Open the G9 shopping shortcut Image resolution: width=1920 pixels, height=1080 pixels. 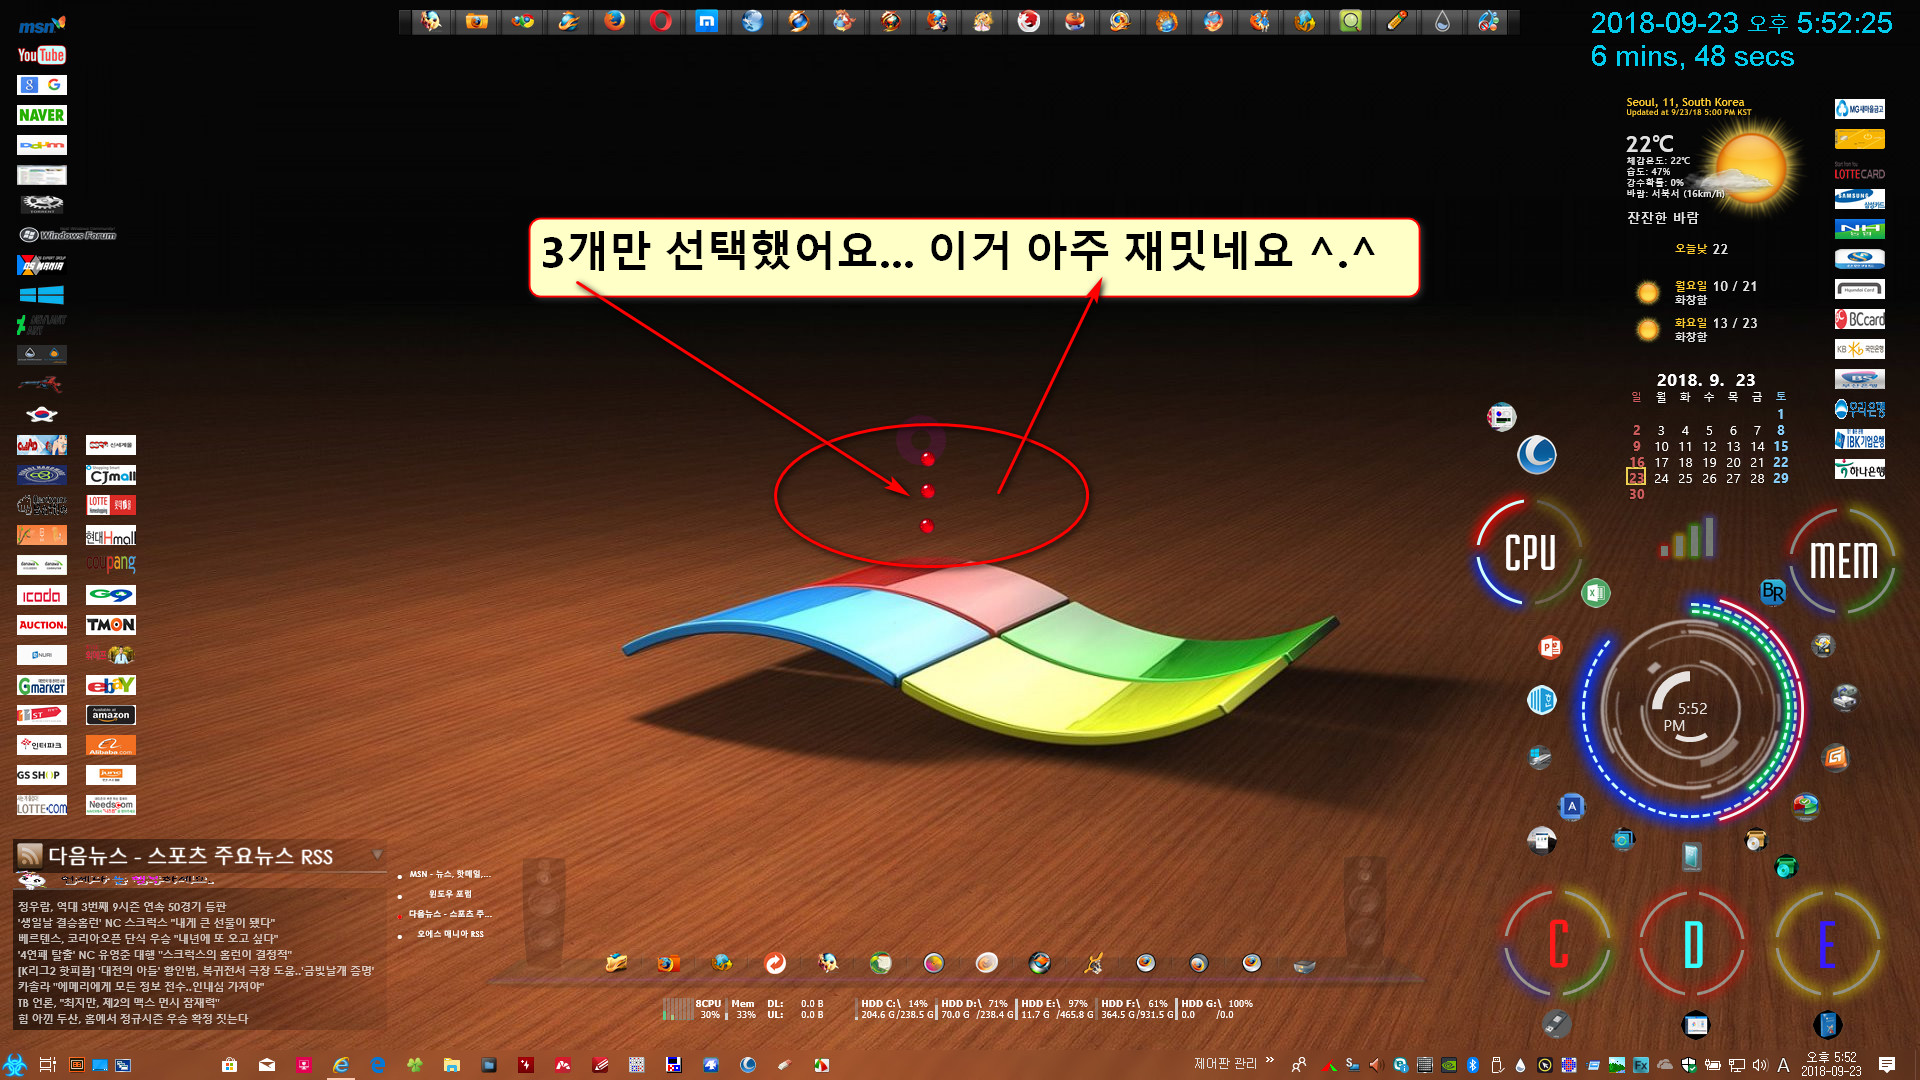tap(110, 595)
